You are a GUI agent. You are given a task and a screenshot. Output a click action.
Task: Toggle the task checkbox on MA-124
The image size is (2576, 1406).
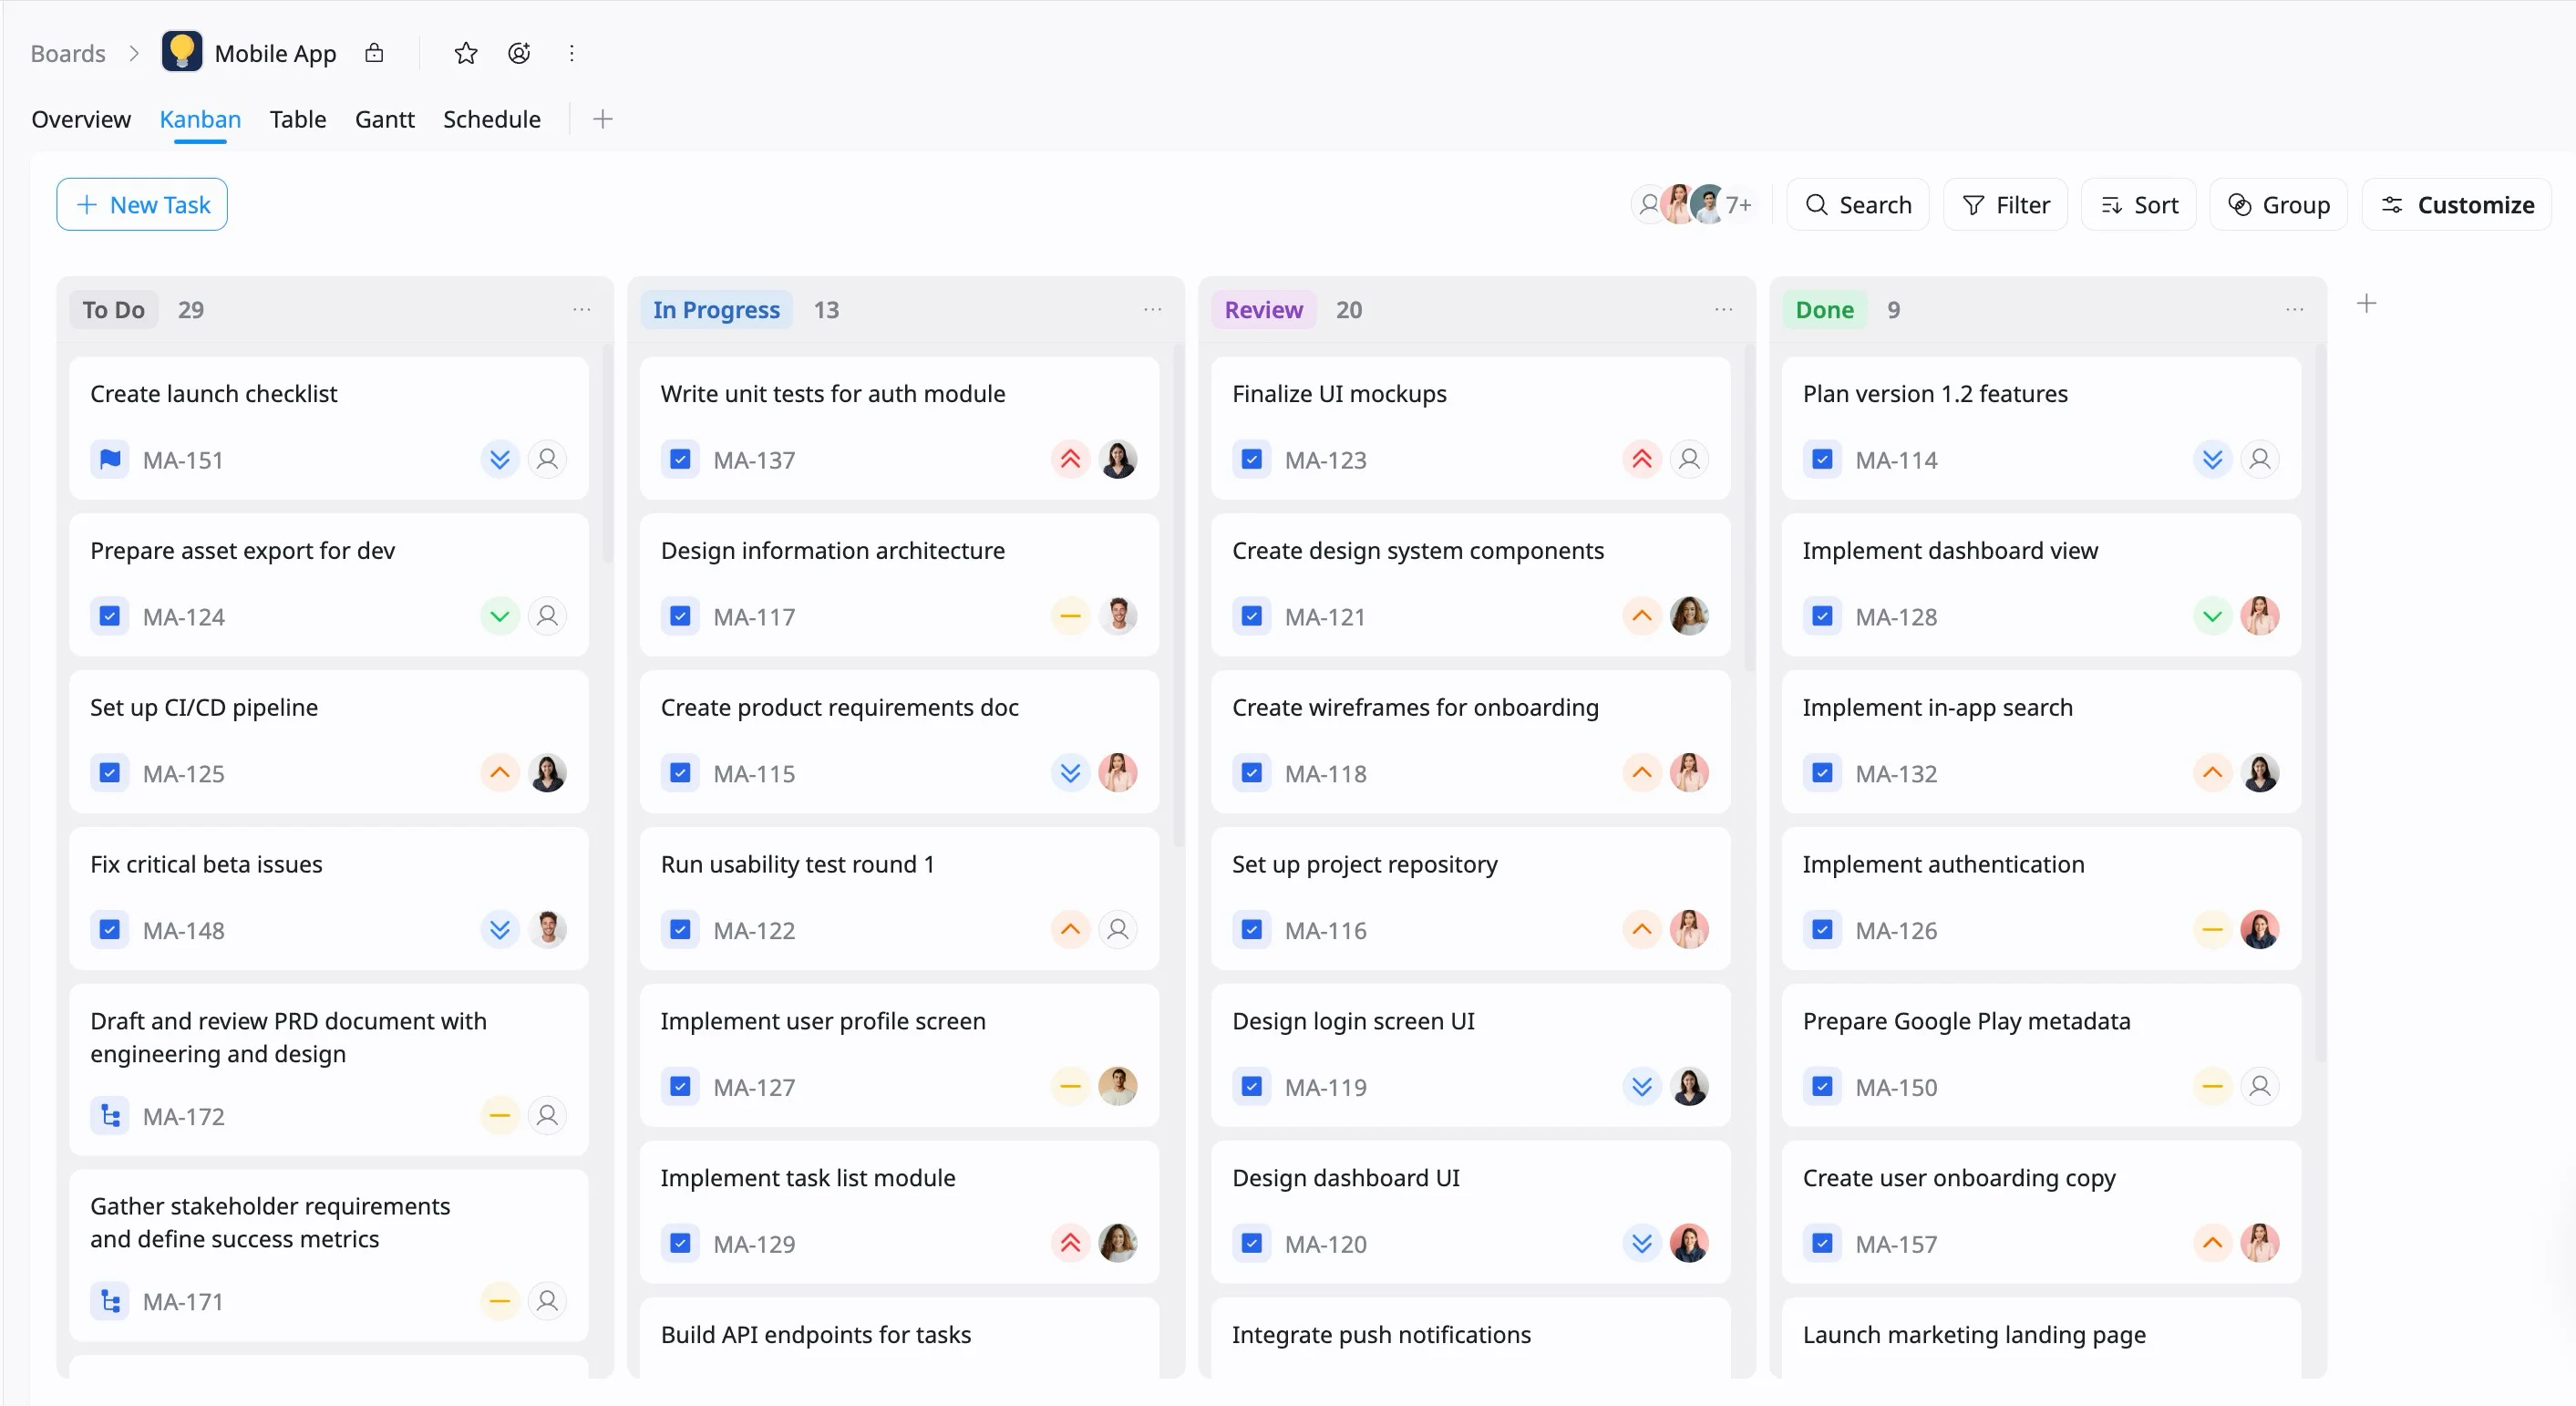click(x=110, y=616)
